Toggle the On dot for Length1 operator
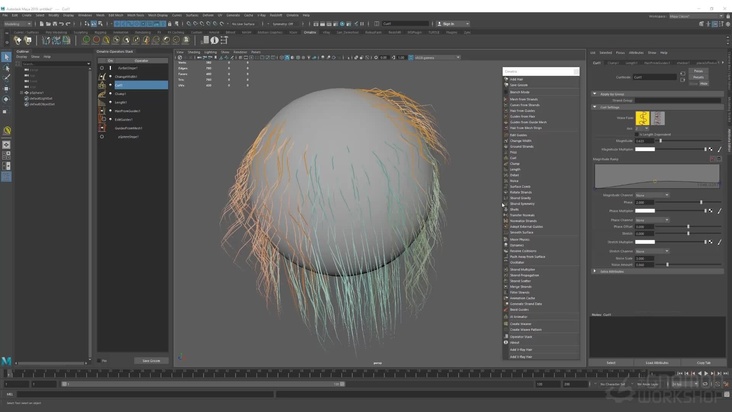The height and width of the screenshot is (412, 732). tap(111, 102)
